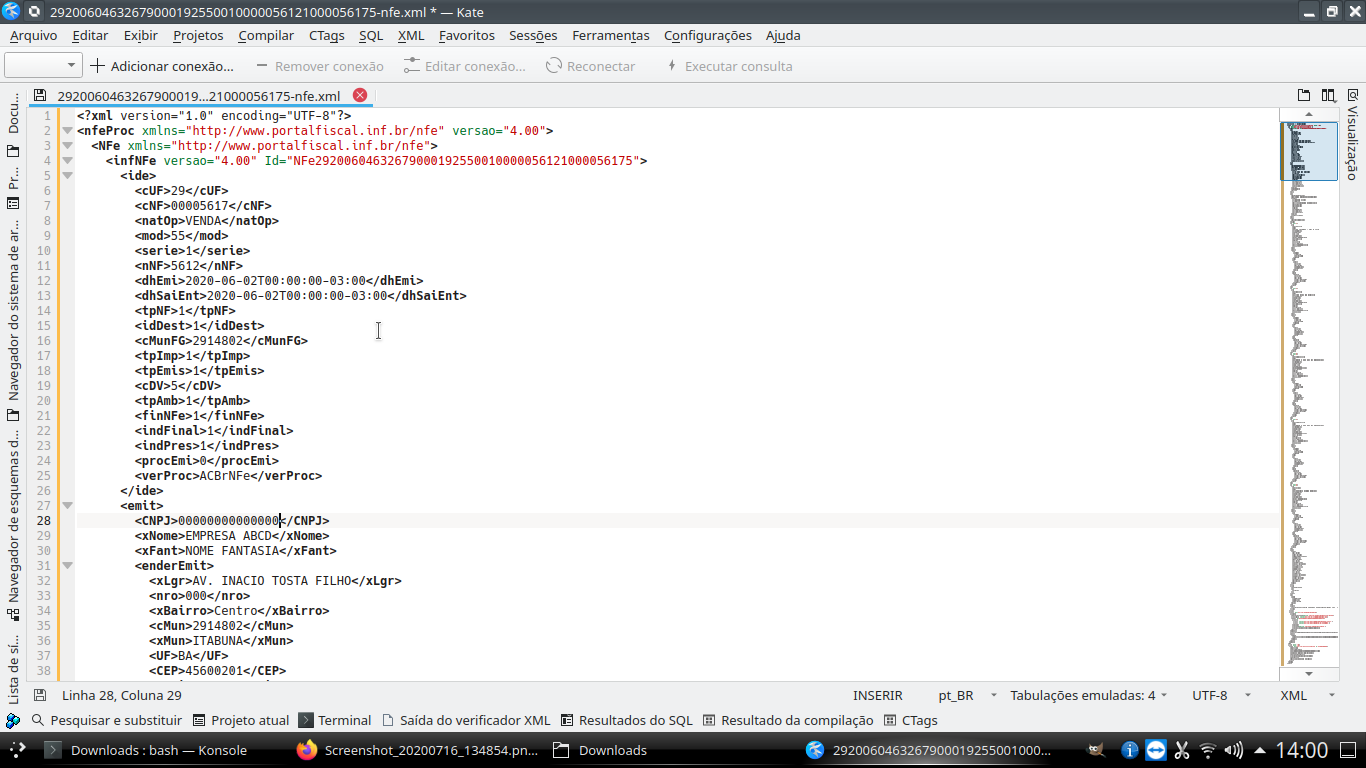Collapse the emit element on line 27

pyautogui.click(x=68, y=506)
